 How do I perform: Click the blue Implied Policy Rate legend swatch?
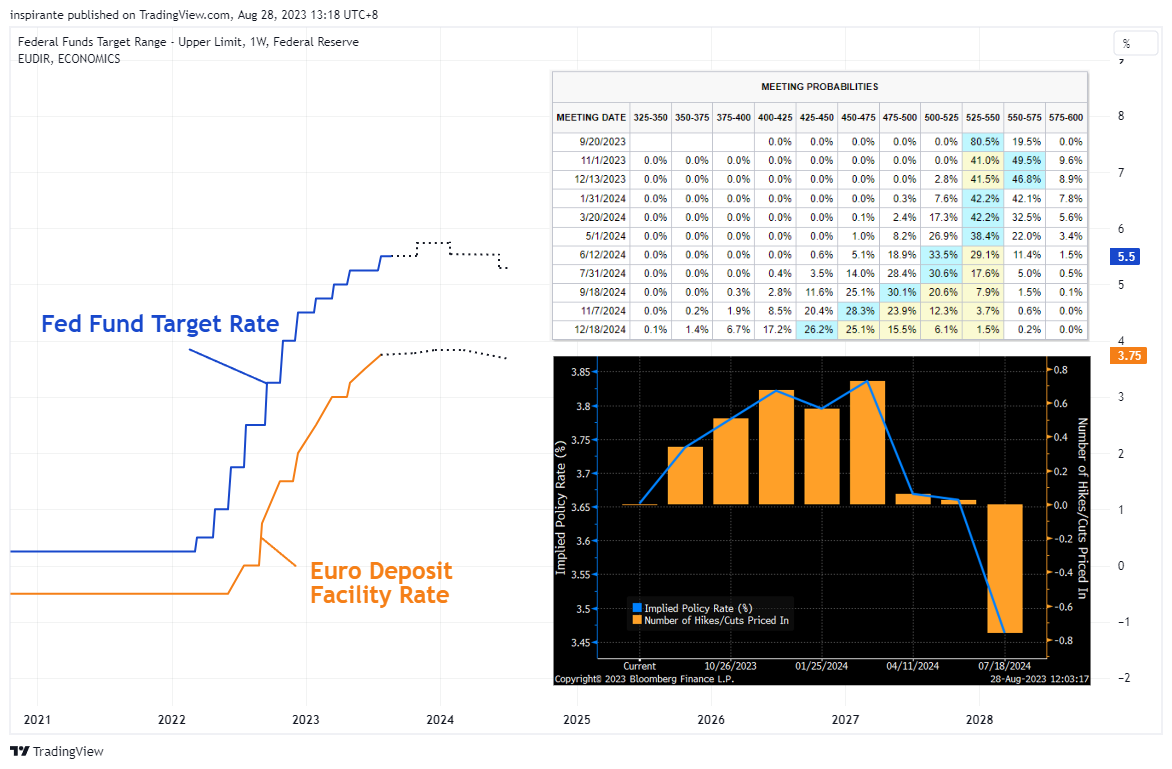[637, 608]
